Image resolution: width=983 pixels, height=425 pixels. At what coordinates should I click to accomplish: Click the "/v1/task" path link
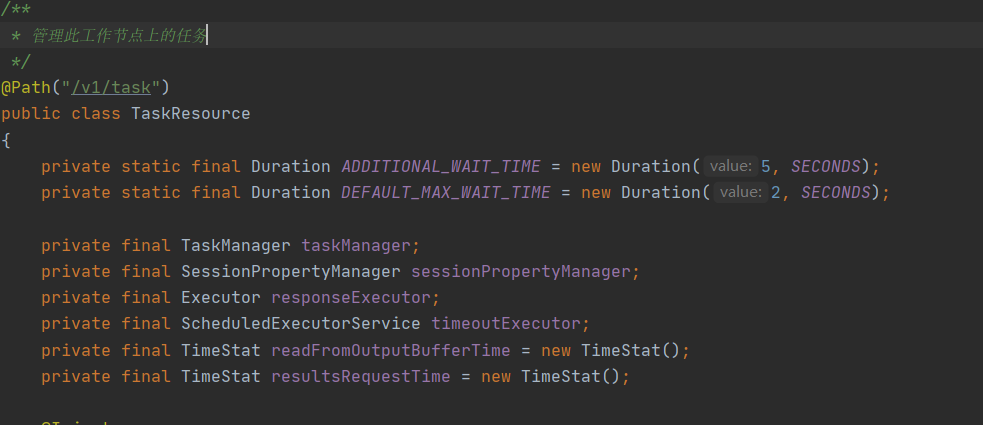(111, 88)
